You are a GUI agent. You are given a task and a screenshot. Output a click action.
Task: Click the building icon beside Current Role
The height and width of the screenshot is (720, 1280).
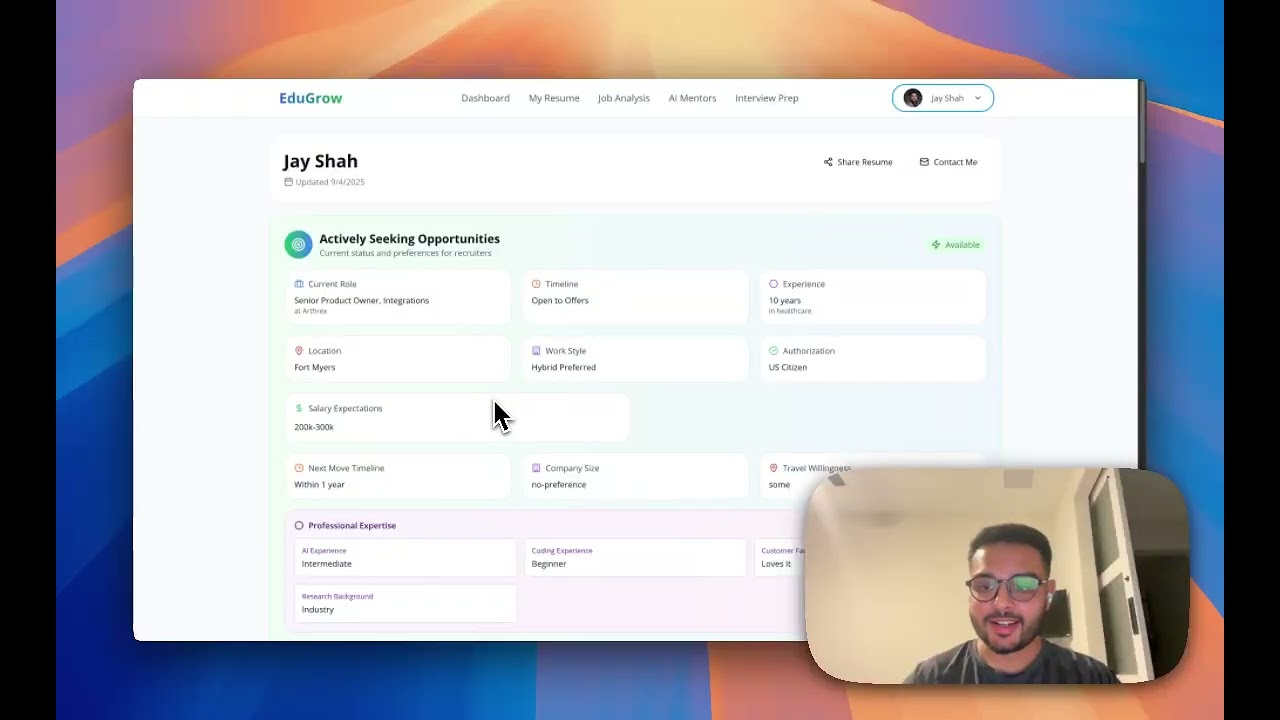(299, 284)
